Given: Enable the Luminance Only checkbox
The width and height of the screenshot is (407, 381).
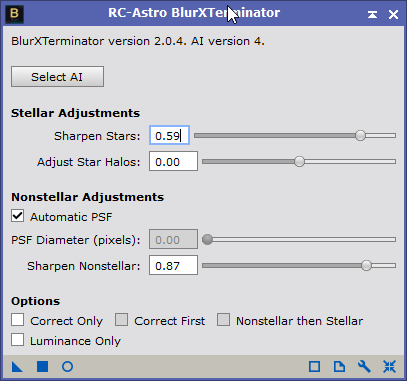Looking at the screenshot, I should (17, 340).
